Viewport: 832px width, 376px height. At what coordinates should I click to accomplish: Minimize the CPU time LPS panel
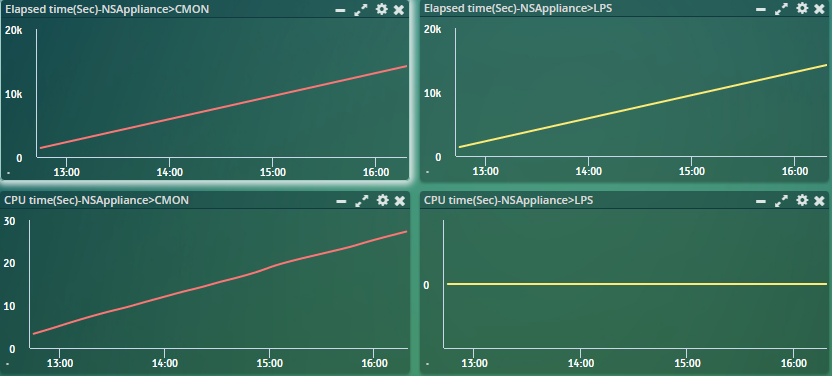[x=761, y=202]
